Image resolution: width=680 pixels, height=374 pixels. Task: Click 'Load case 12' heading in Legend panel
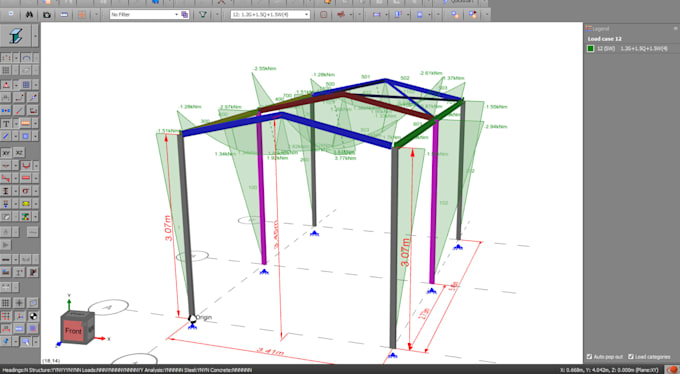(x=605, y=39)
